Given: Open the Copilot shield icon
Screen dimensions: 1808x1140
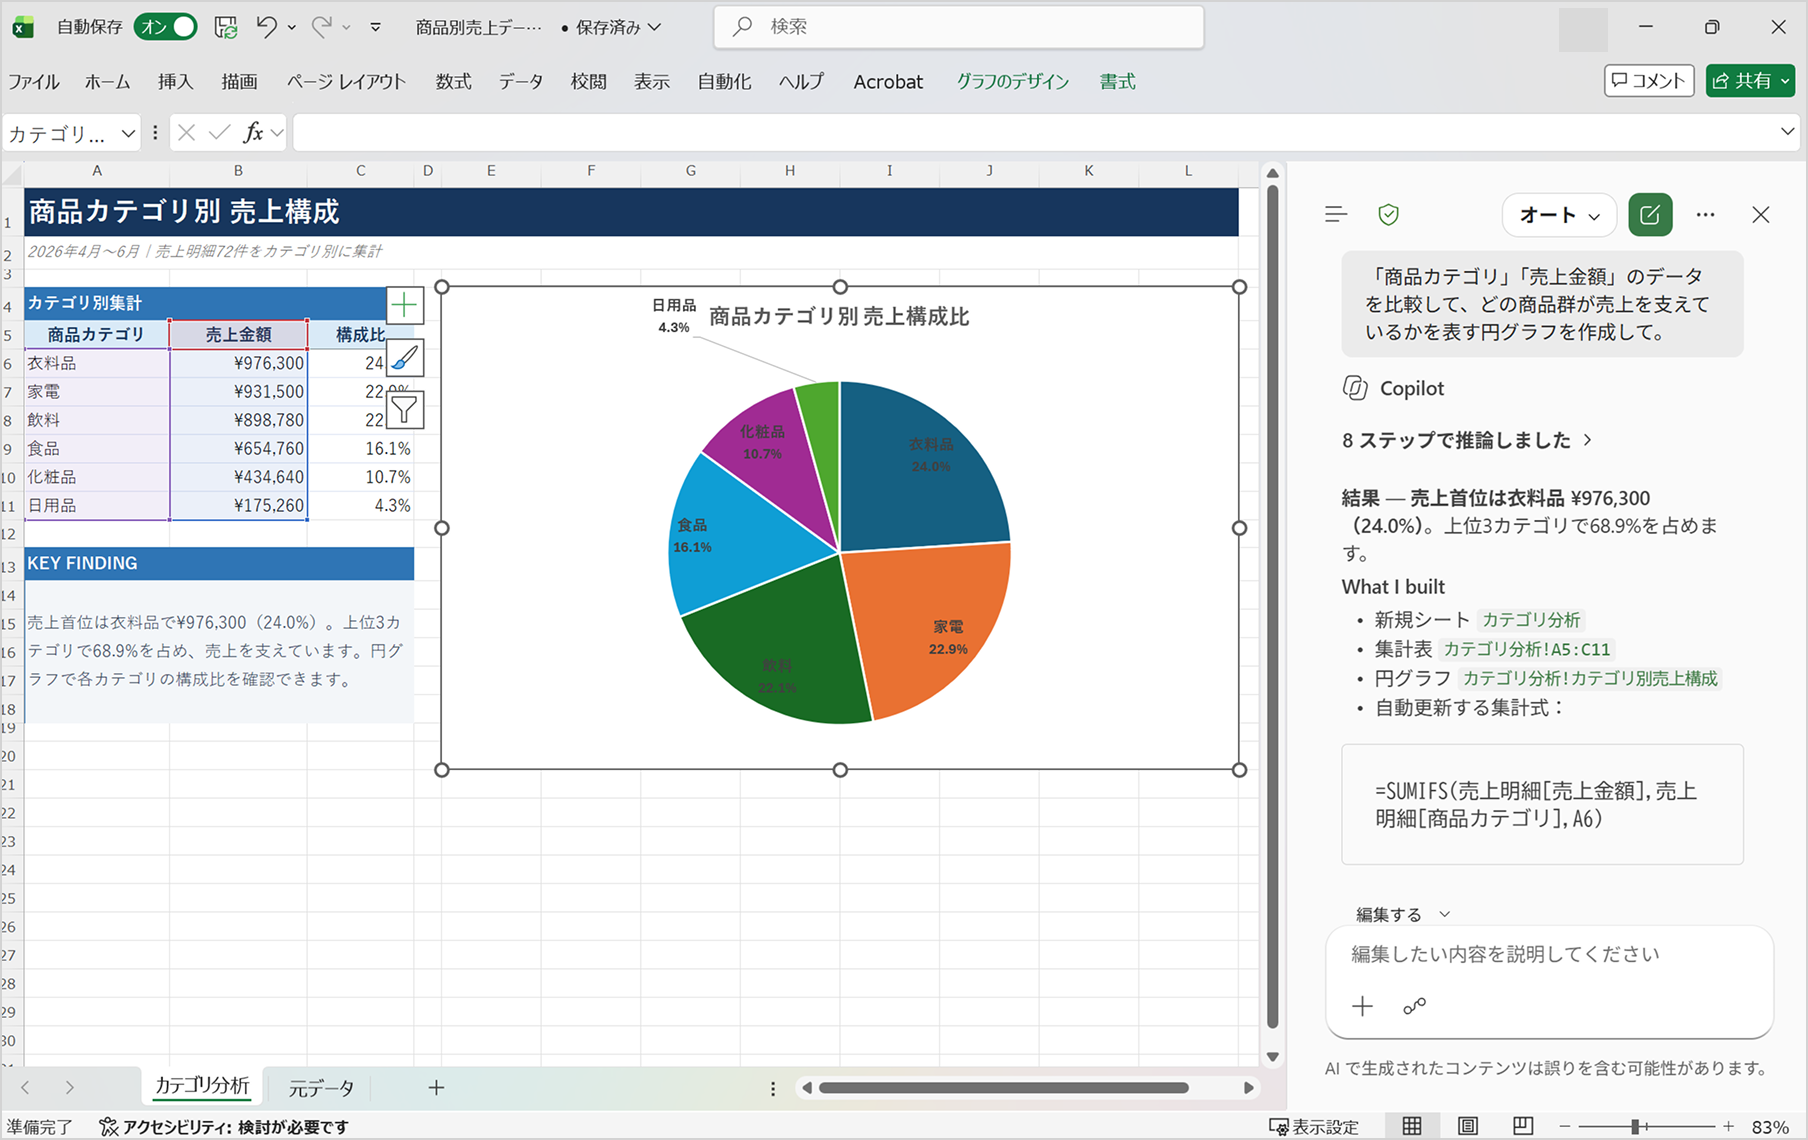Looking at the screenshot, I should coord(1388,215).
